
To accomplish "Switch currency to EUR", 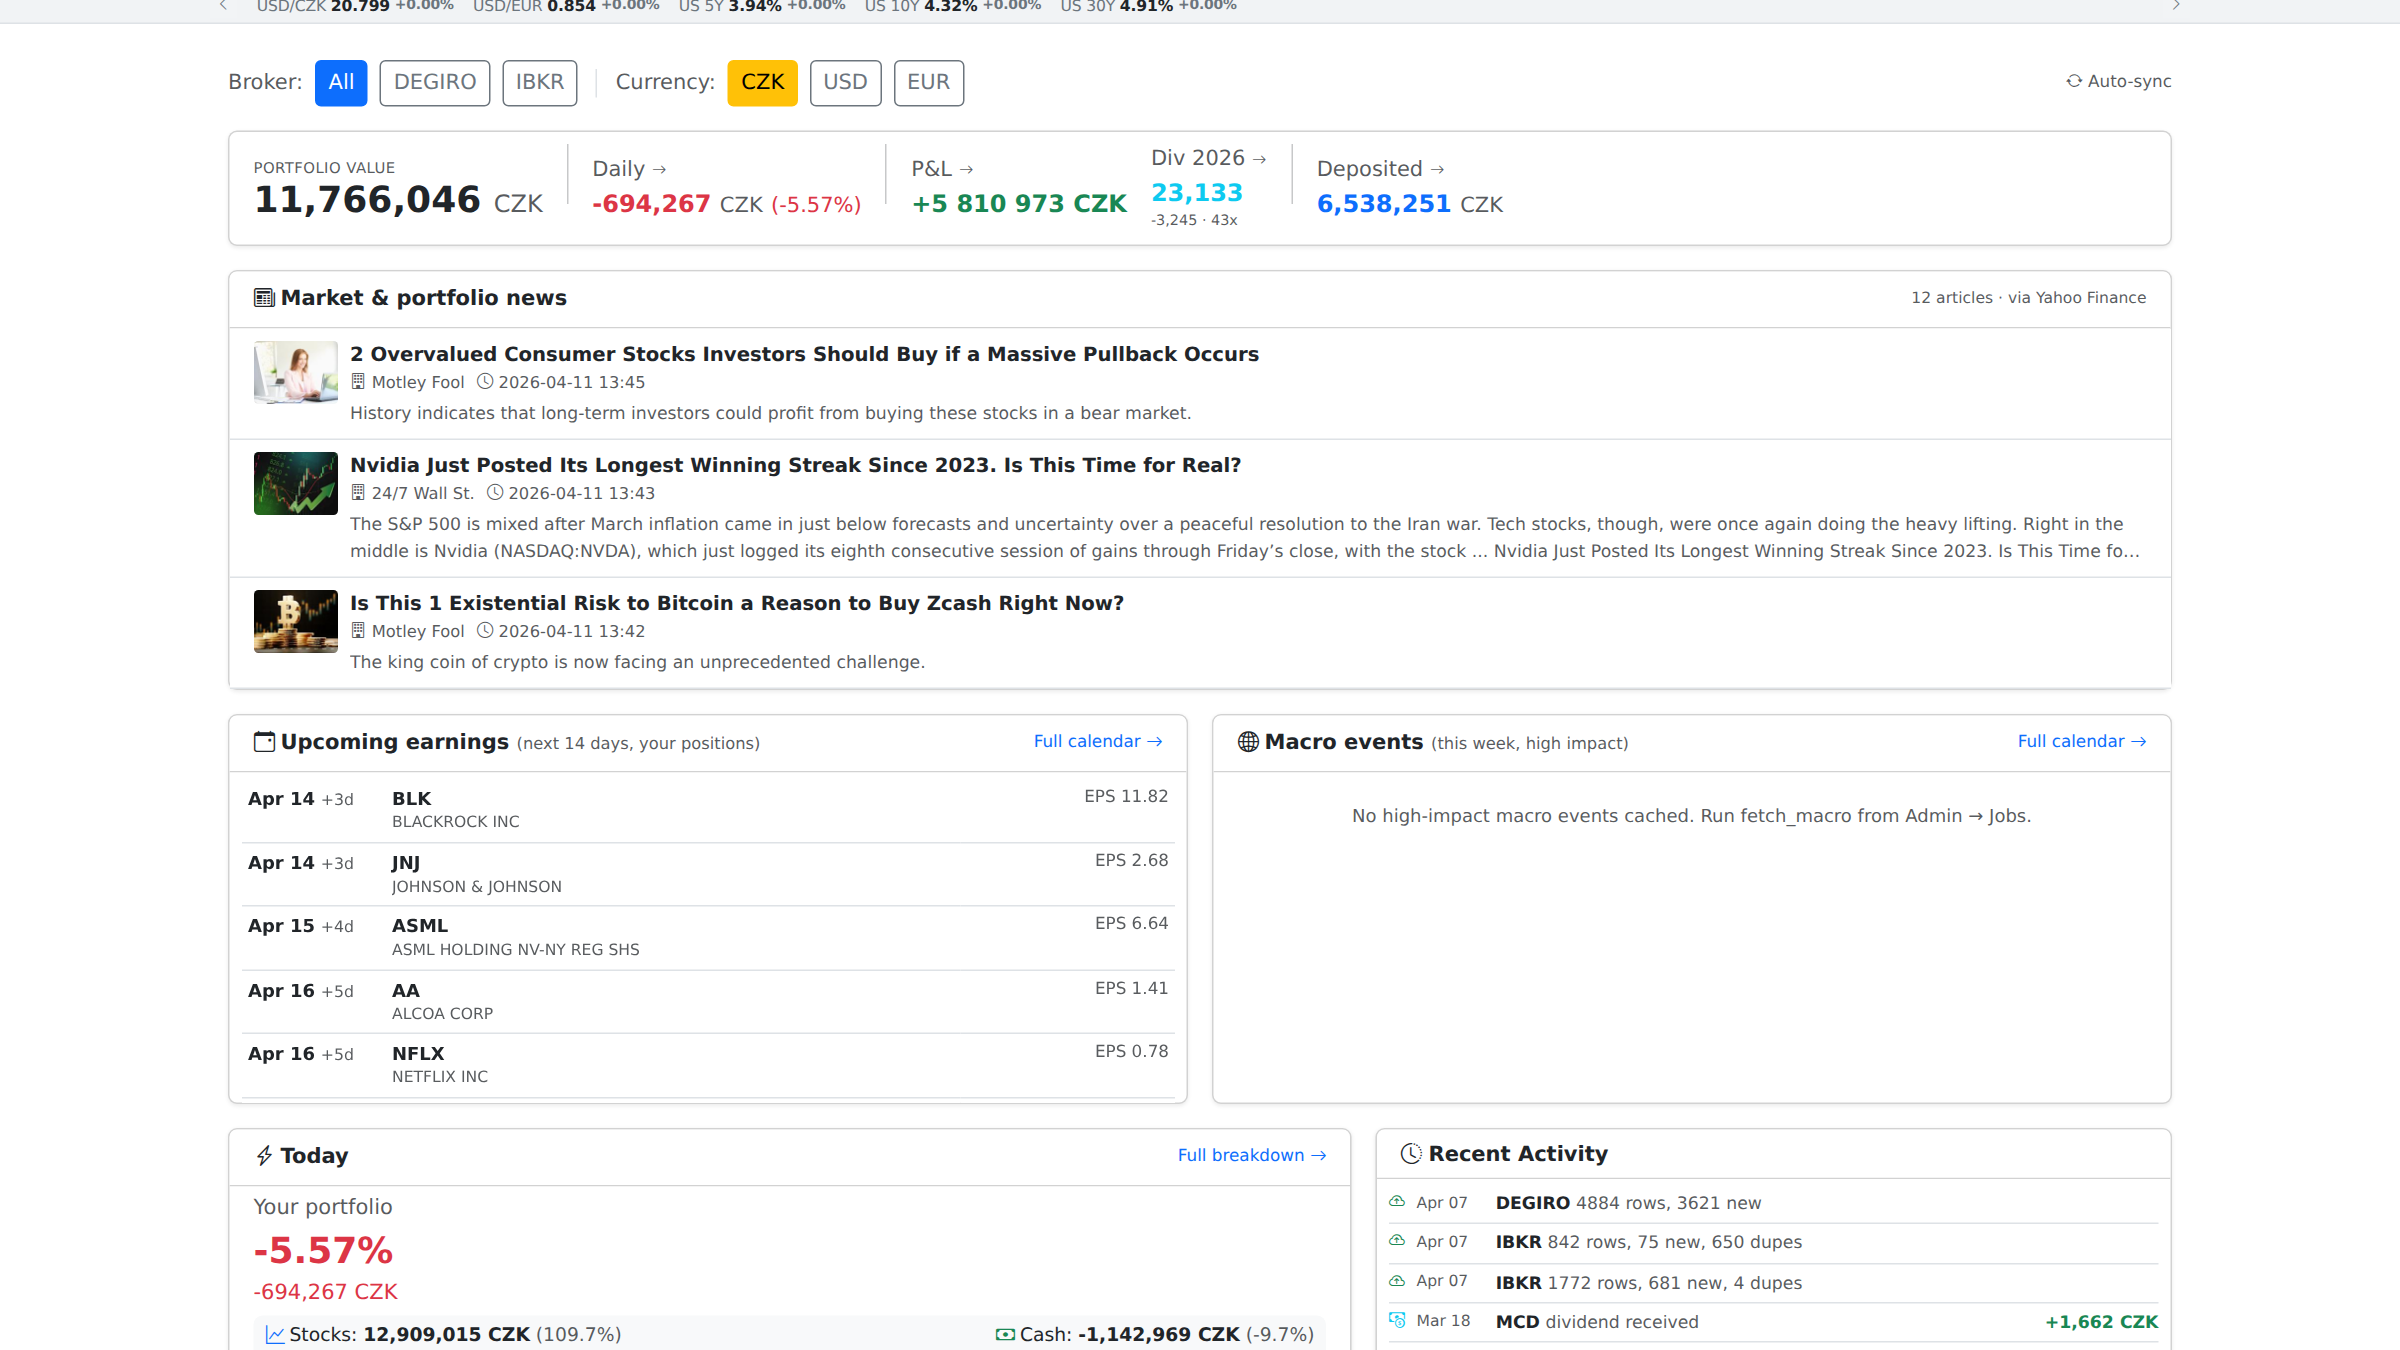I will pos(928,82).
